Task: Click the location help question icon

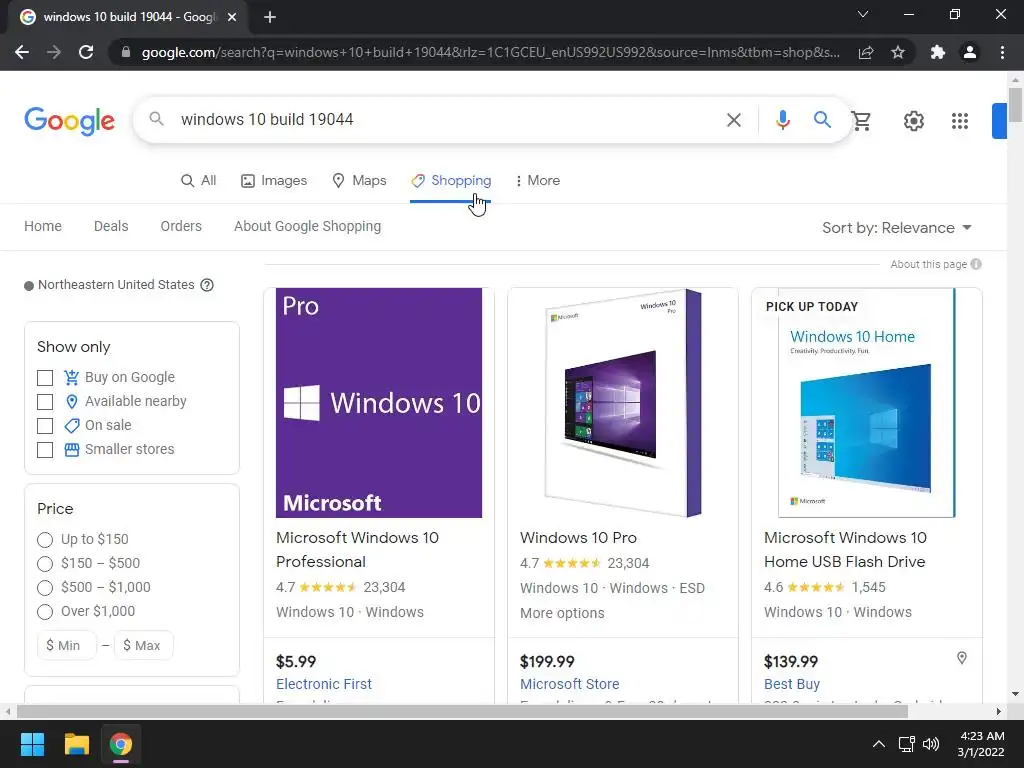Action: point(207,285)
